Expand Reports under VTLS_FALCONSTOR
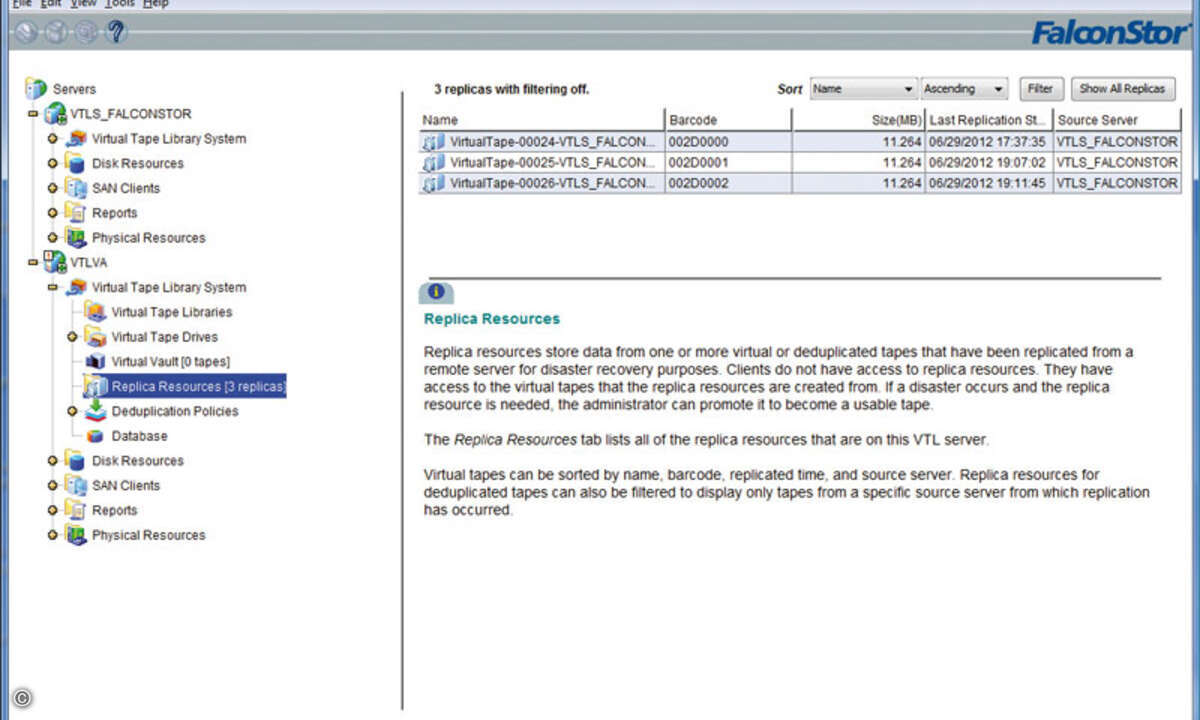1200x720 pixels. point(53,213)
